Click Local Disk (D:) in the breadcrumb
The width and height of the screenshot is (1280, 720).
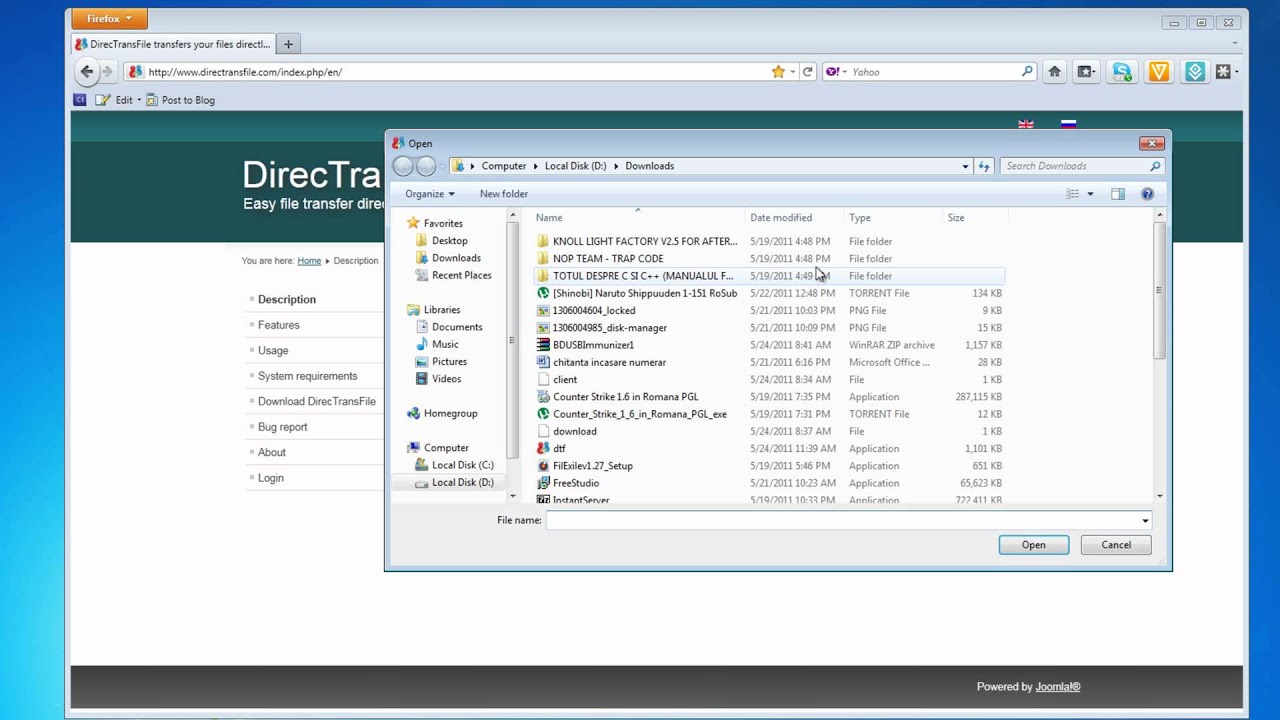click(x=575, y=166)
